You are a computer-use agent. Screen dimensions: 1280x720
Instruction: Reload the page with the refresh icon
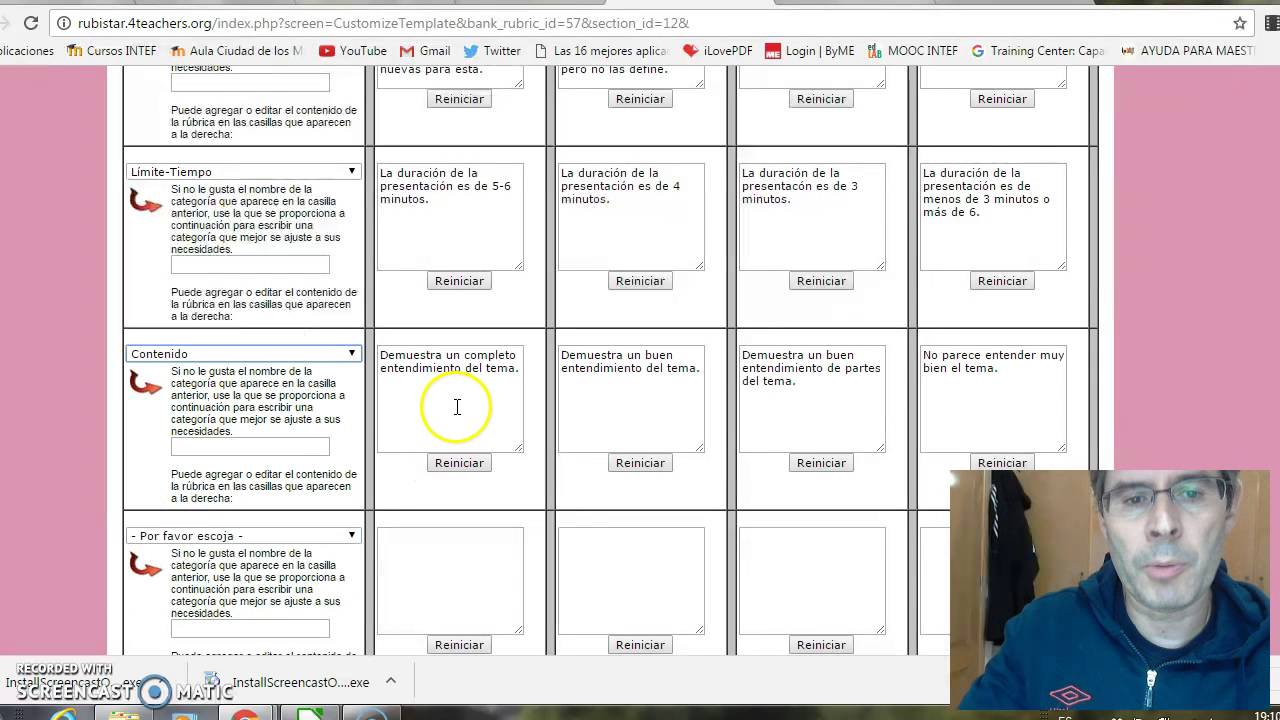coord(31,22)
